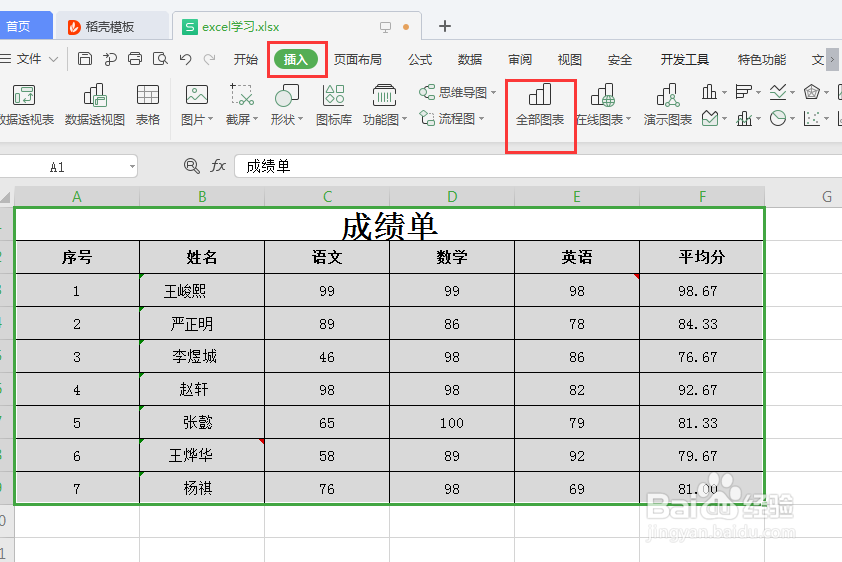Click the monitor icon on excel学习.xlsx tab
842x562 pixels.
coord(385,27)
